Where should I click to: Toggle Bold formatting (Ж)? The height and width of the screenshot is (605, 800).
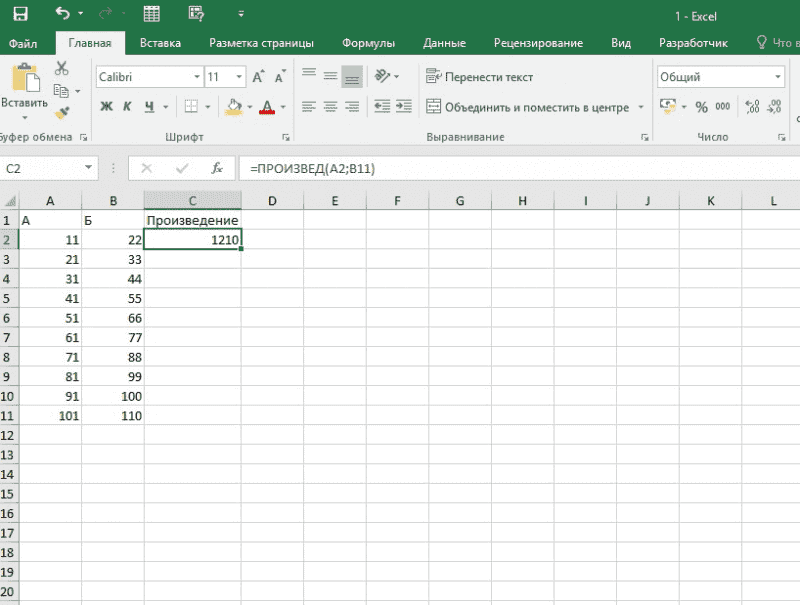pyautogui.click(x=107, y=107)
